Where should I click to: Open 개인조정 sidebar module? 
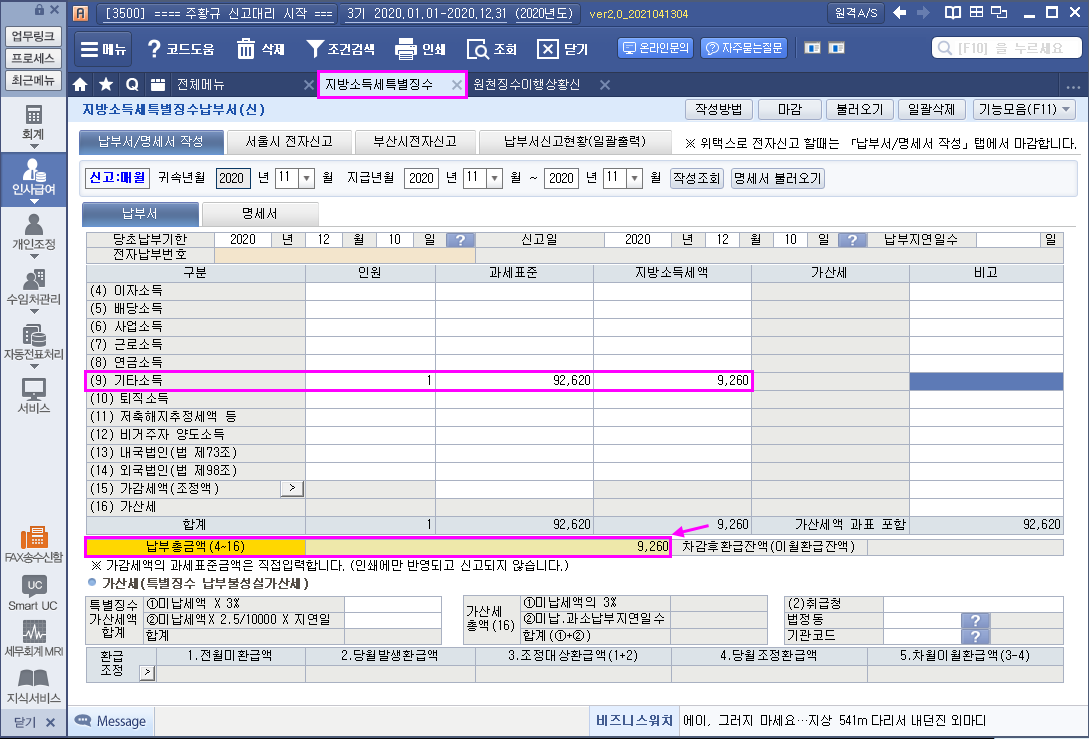33,235
